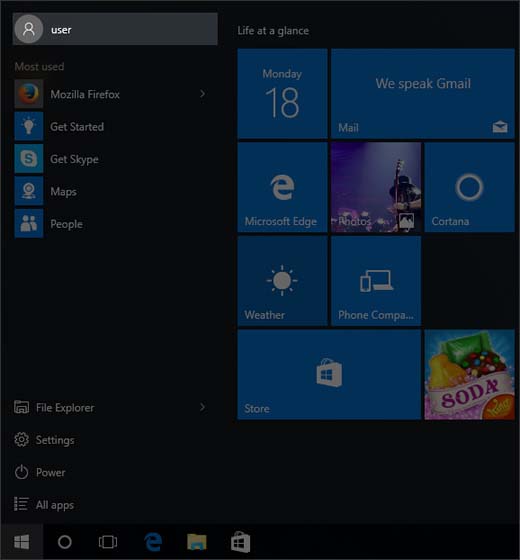Click the 'Life at a glance' group header
This screenshot has height=560, width=520.
[x=273, y=31]
